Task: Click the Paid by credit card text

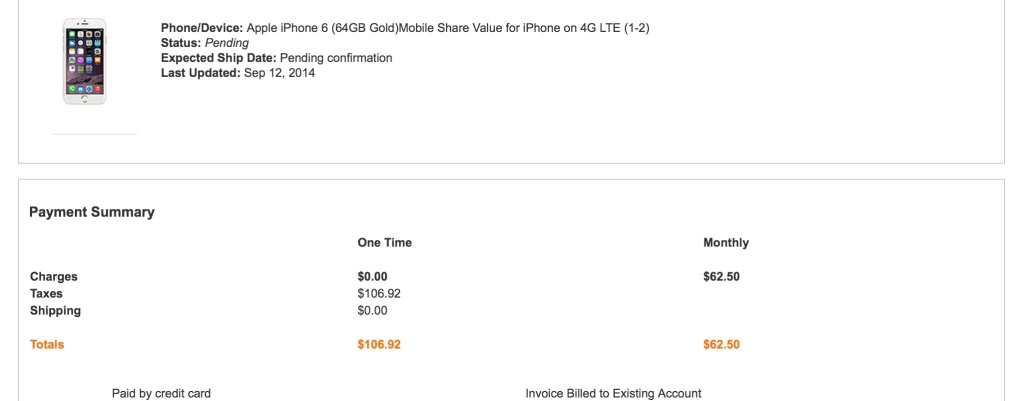Action: tap(161, 394)
